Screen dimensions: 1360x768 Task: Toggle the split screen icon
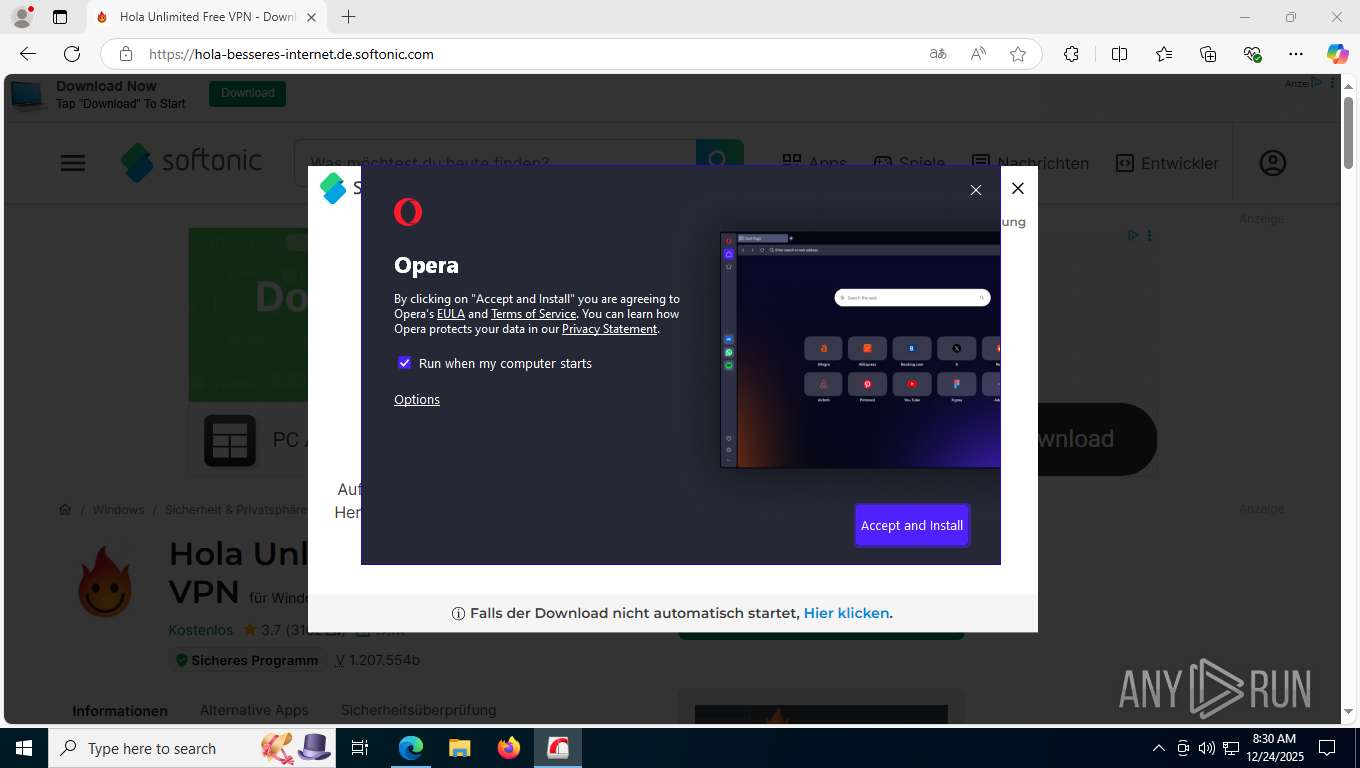coord(1120,54)
